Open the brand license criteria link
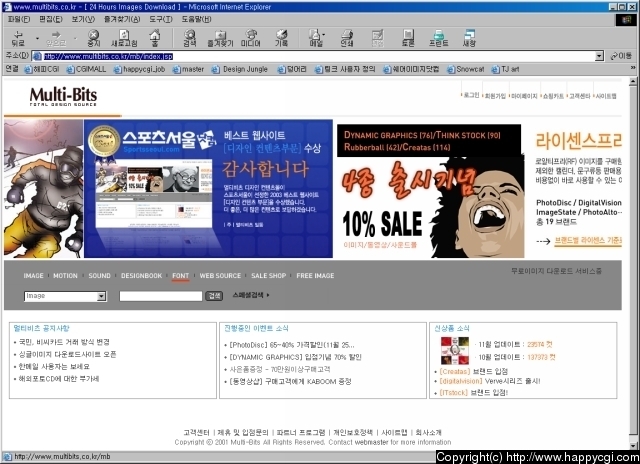Image resolution: width=640 pixels, height=464 pixels. [588, 241]
